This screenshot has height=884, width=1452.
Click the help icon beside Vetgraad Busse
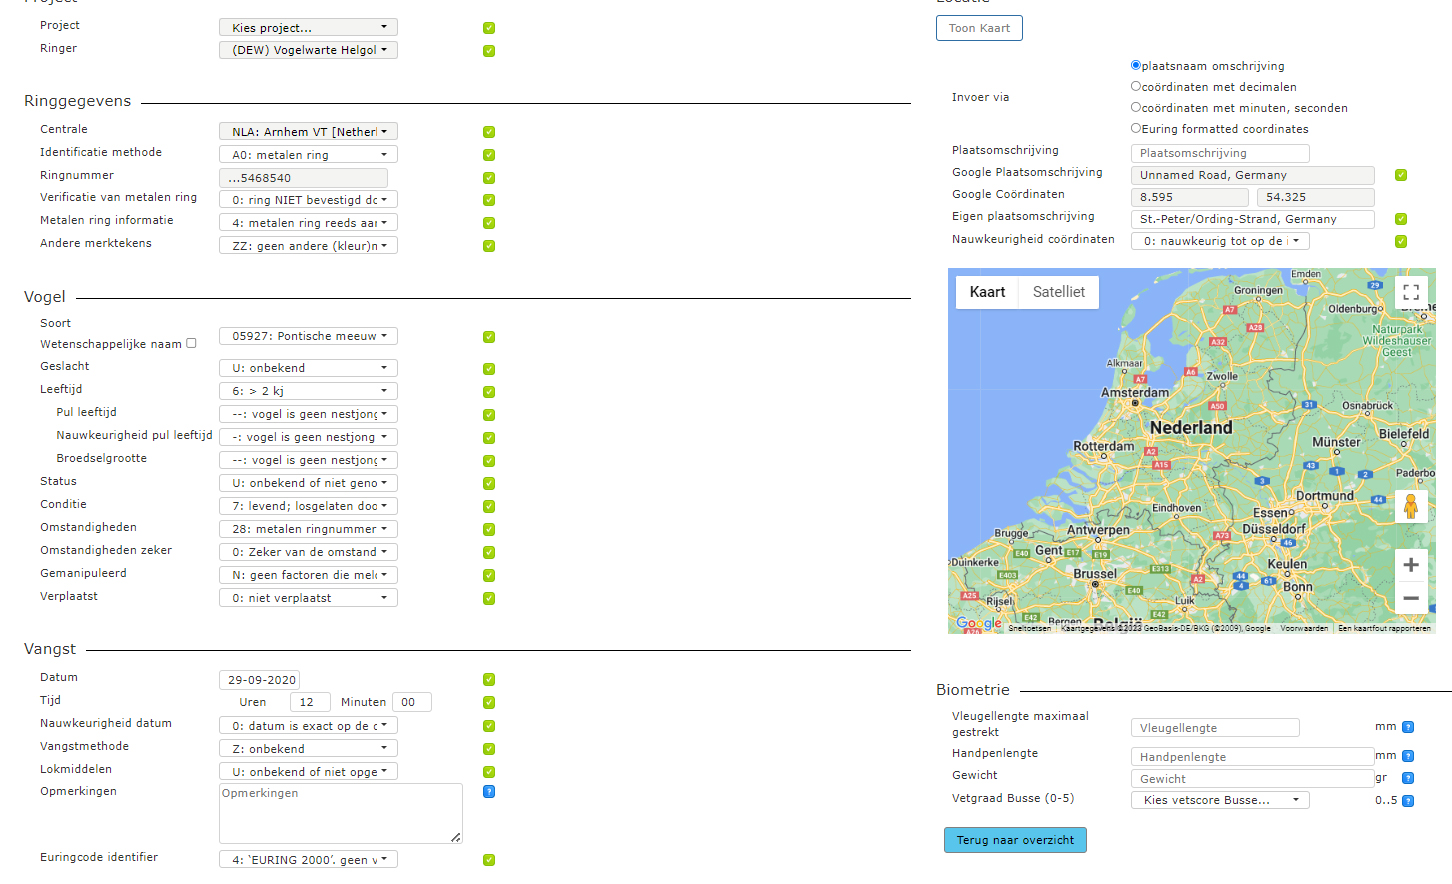(1408, 801)
